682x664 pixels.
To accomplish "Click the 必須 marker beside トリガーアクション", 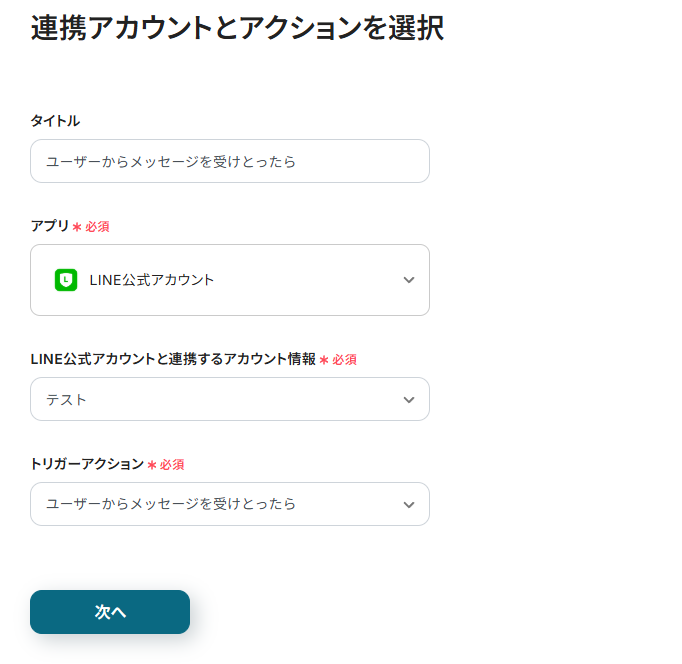I will 171,465.
